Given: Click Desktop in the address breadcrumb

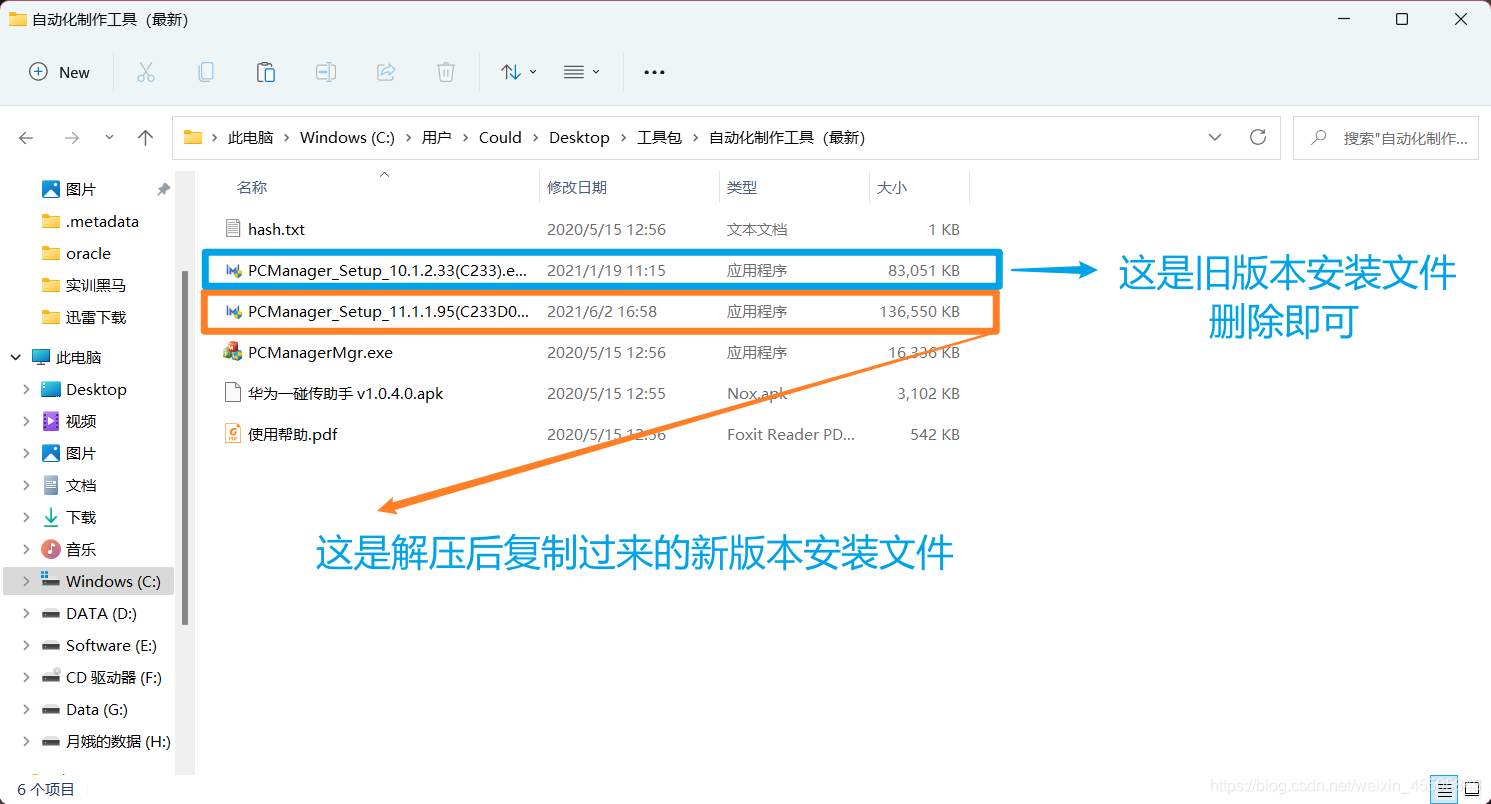Looking at the screenshot, I should (x=579, y=138).
